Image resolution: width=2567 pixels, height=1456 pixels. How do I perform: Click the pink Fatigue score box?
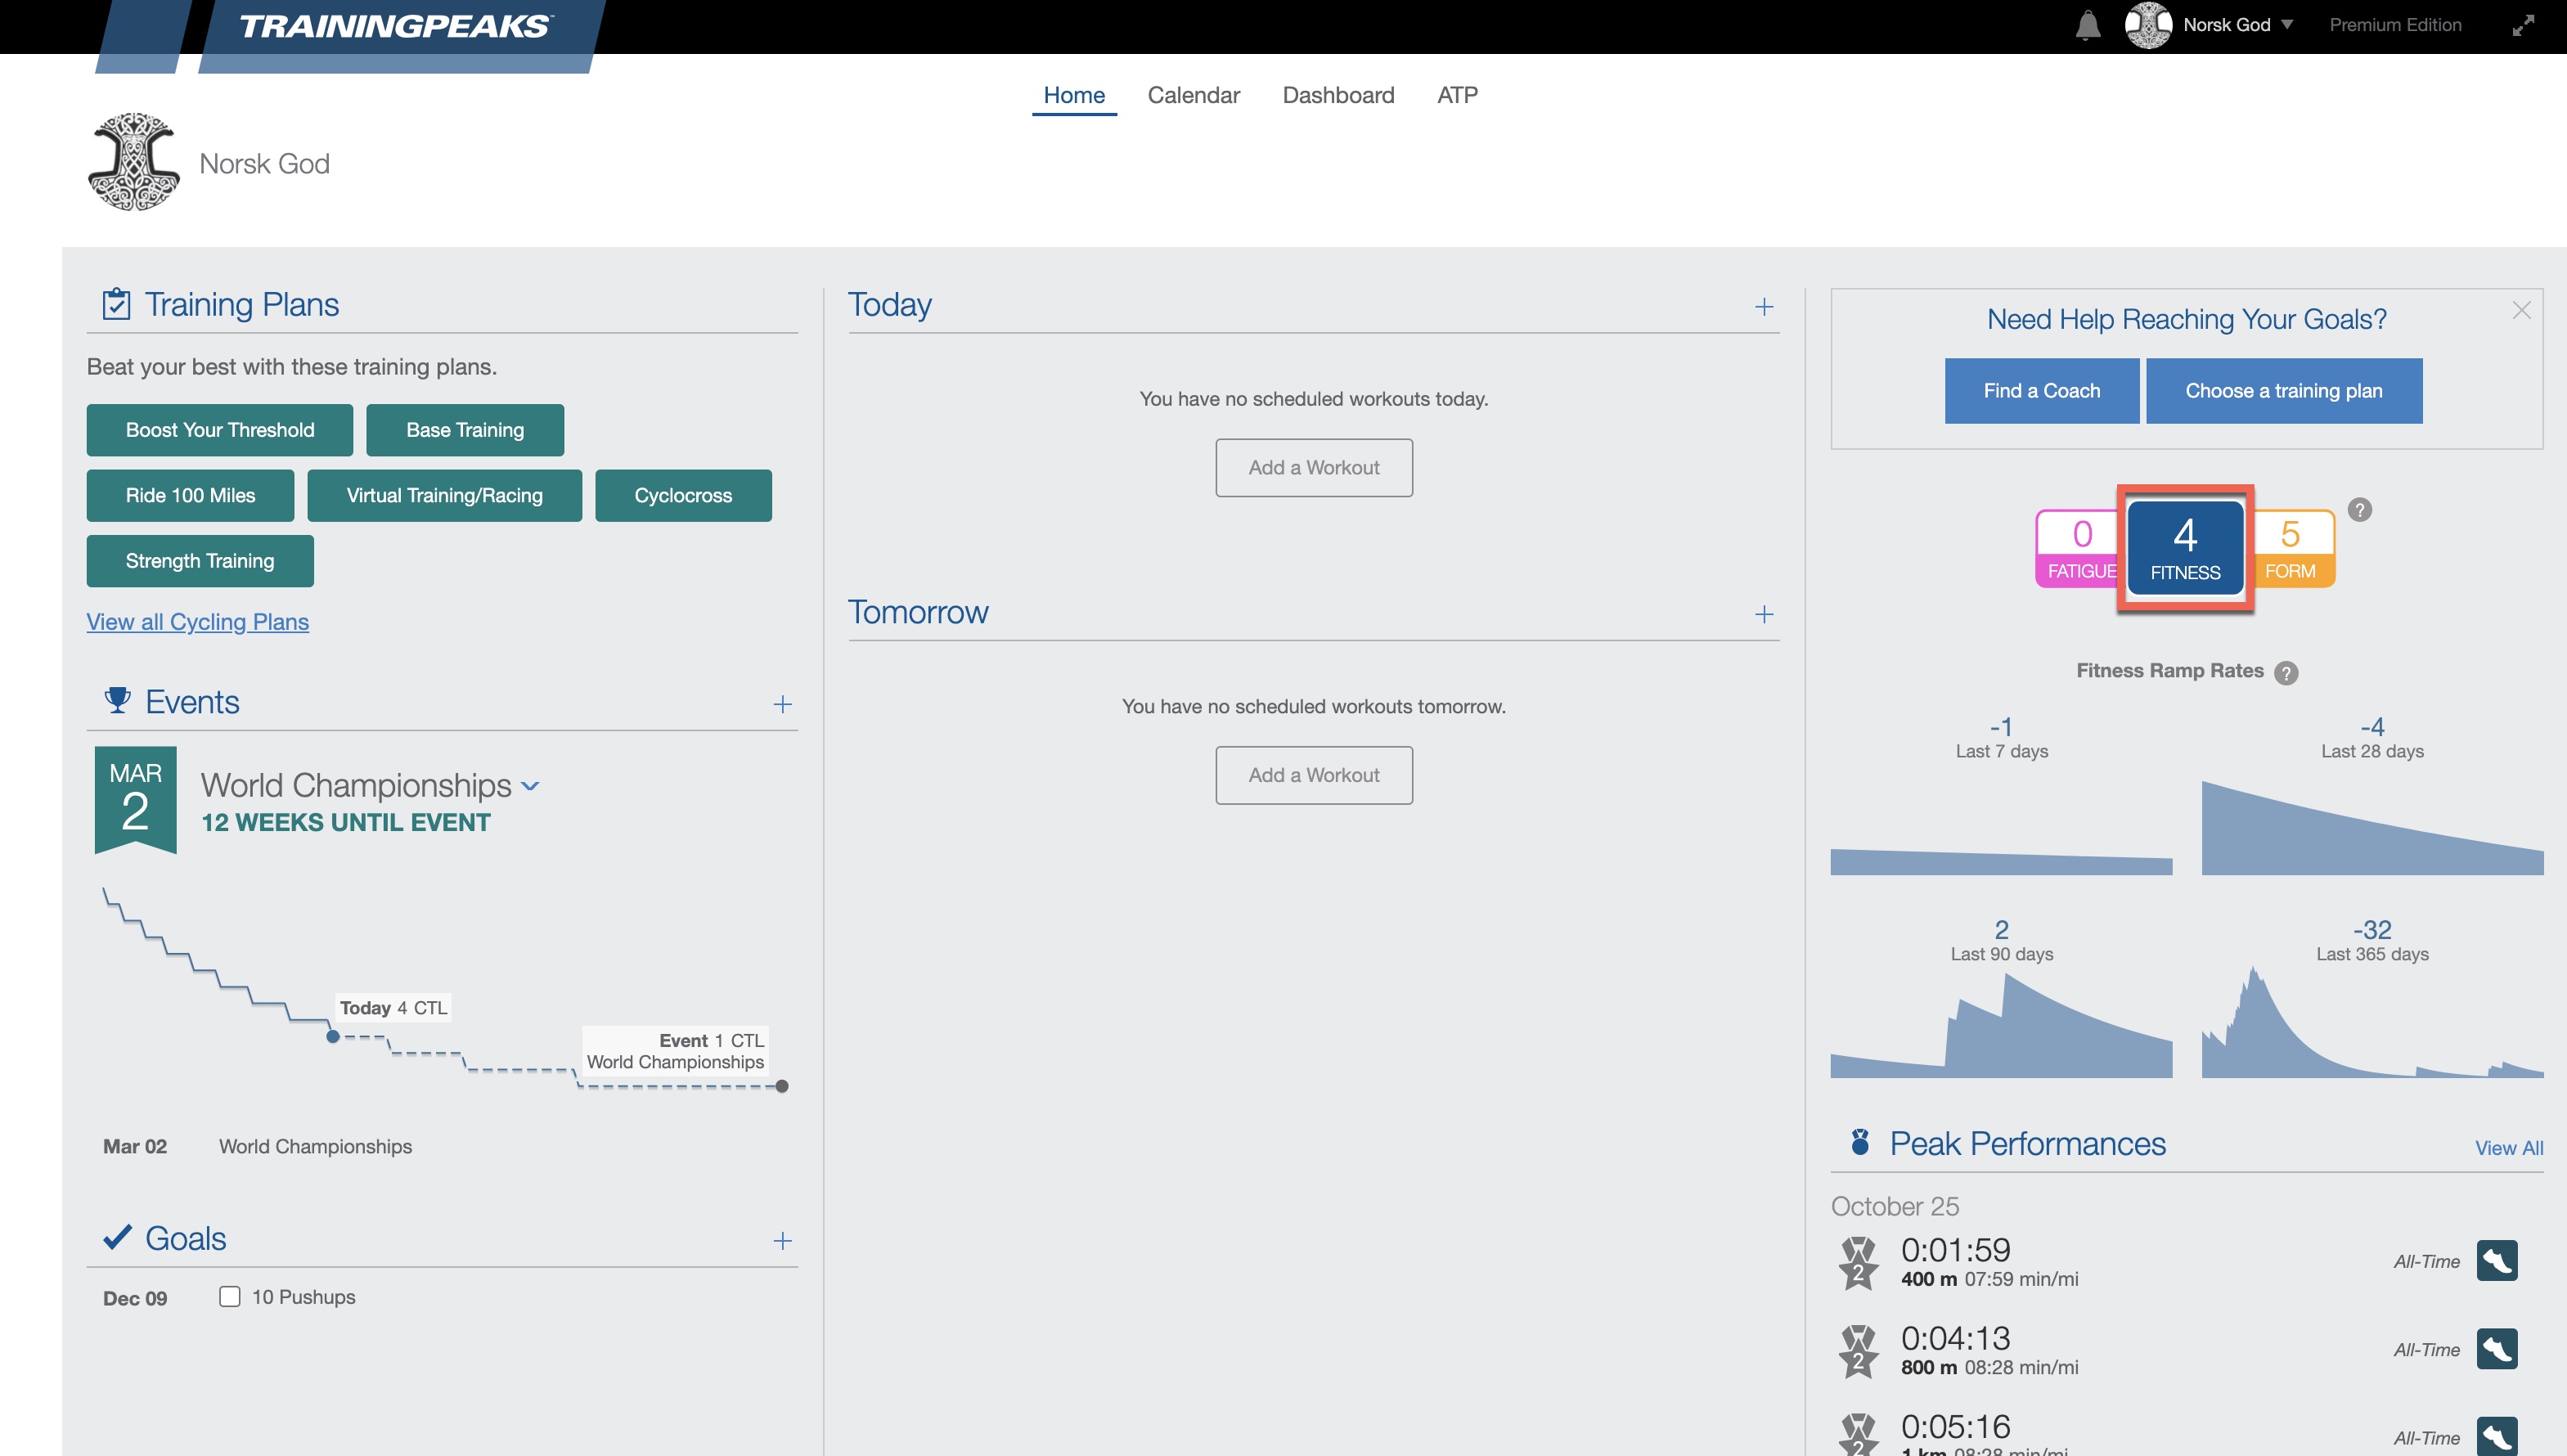point(2077,548)
